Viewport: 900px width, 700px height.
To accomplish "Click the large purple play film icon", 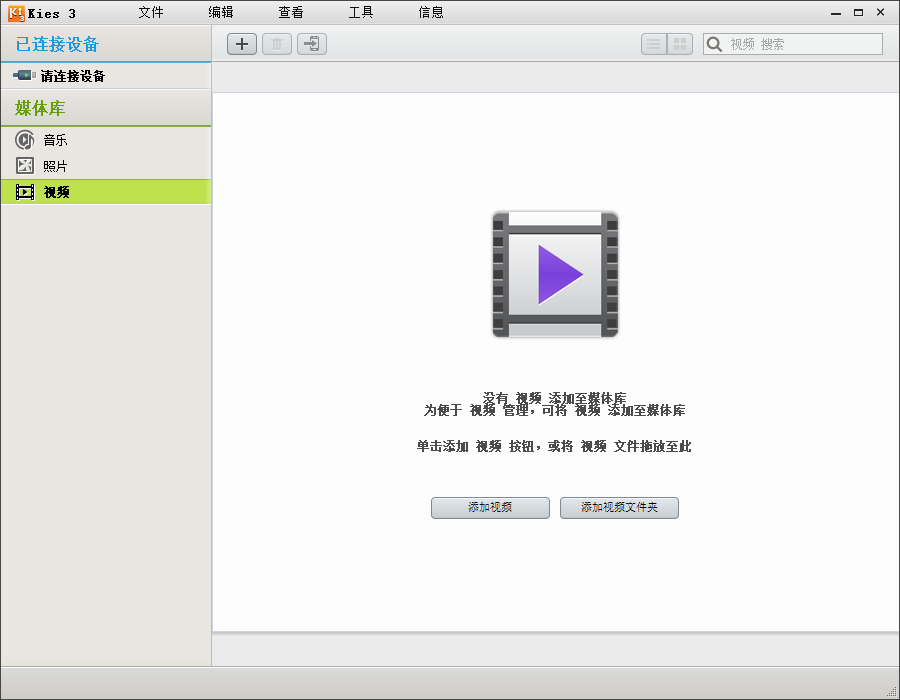I will click(555, 274).
